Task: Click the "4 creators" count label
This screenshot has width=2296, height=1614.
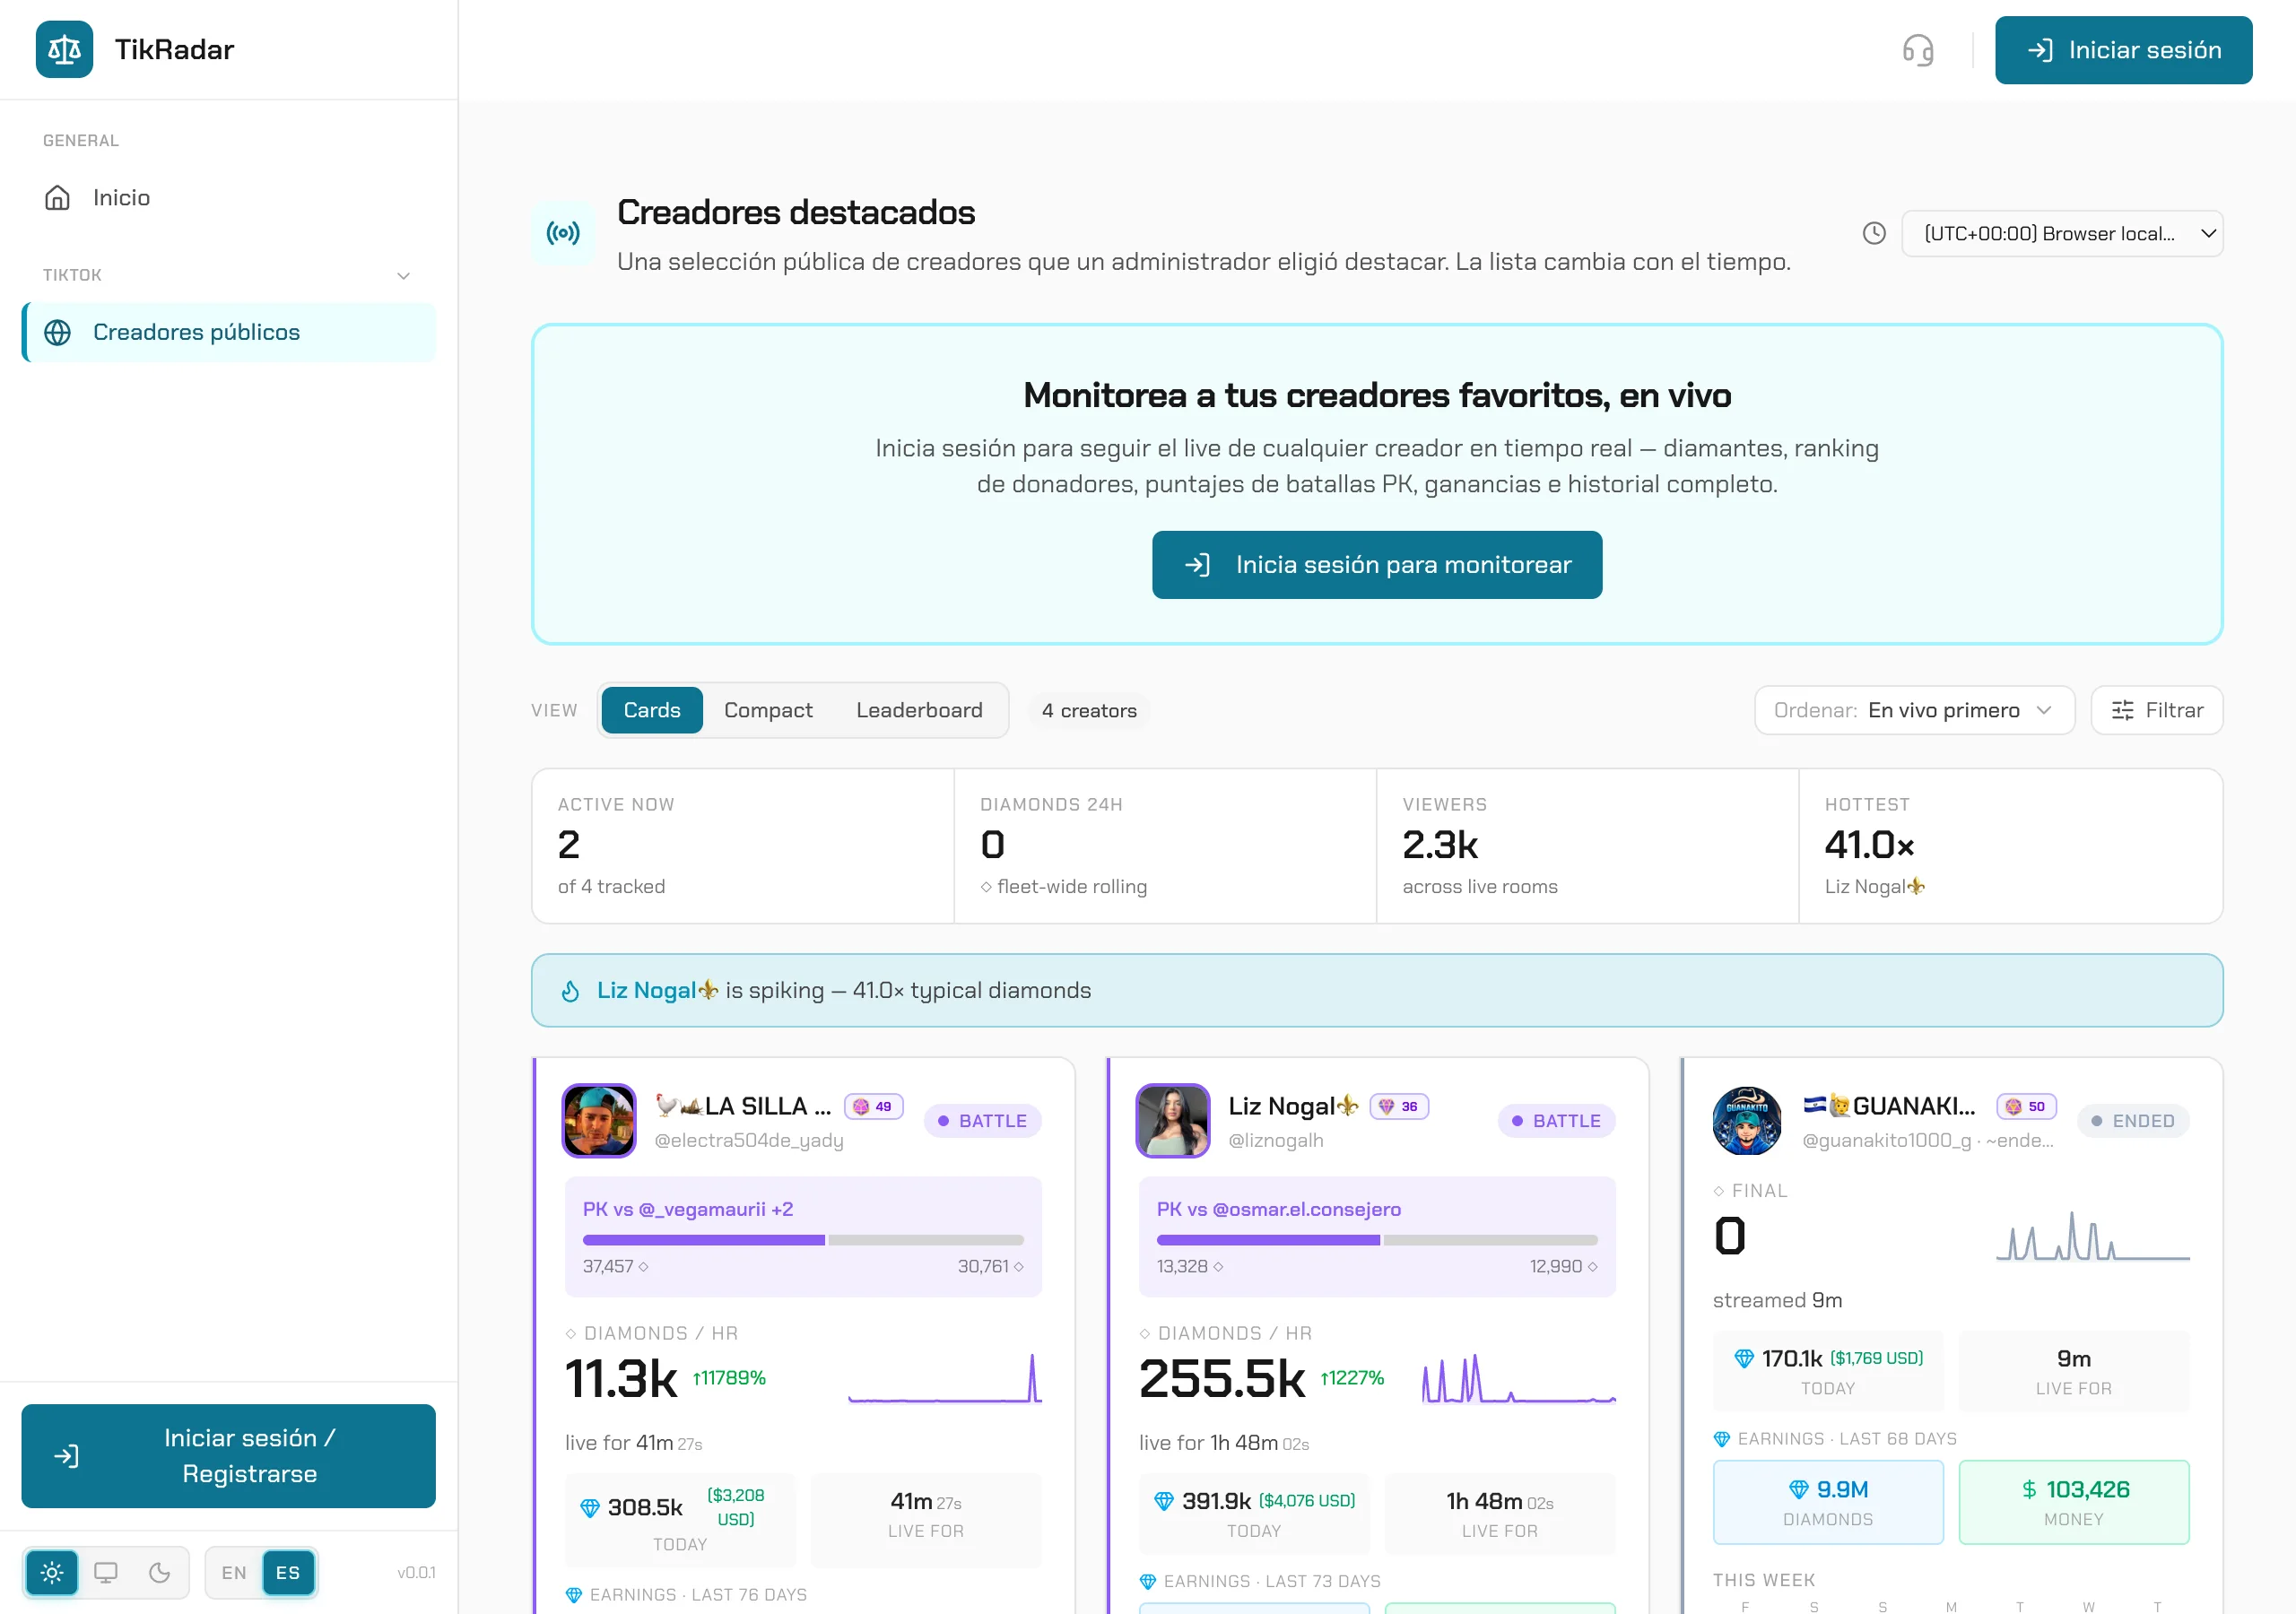Action: click(1089, 710)
